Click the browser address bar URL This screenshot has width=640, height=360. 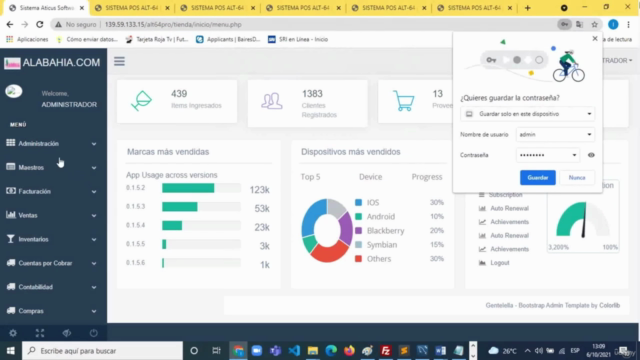point(173,24)
